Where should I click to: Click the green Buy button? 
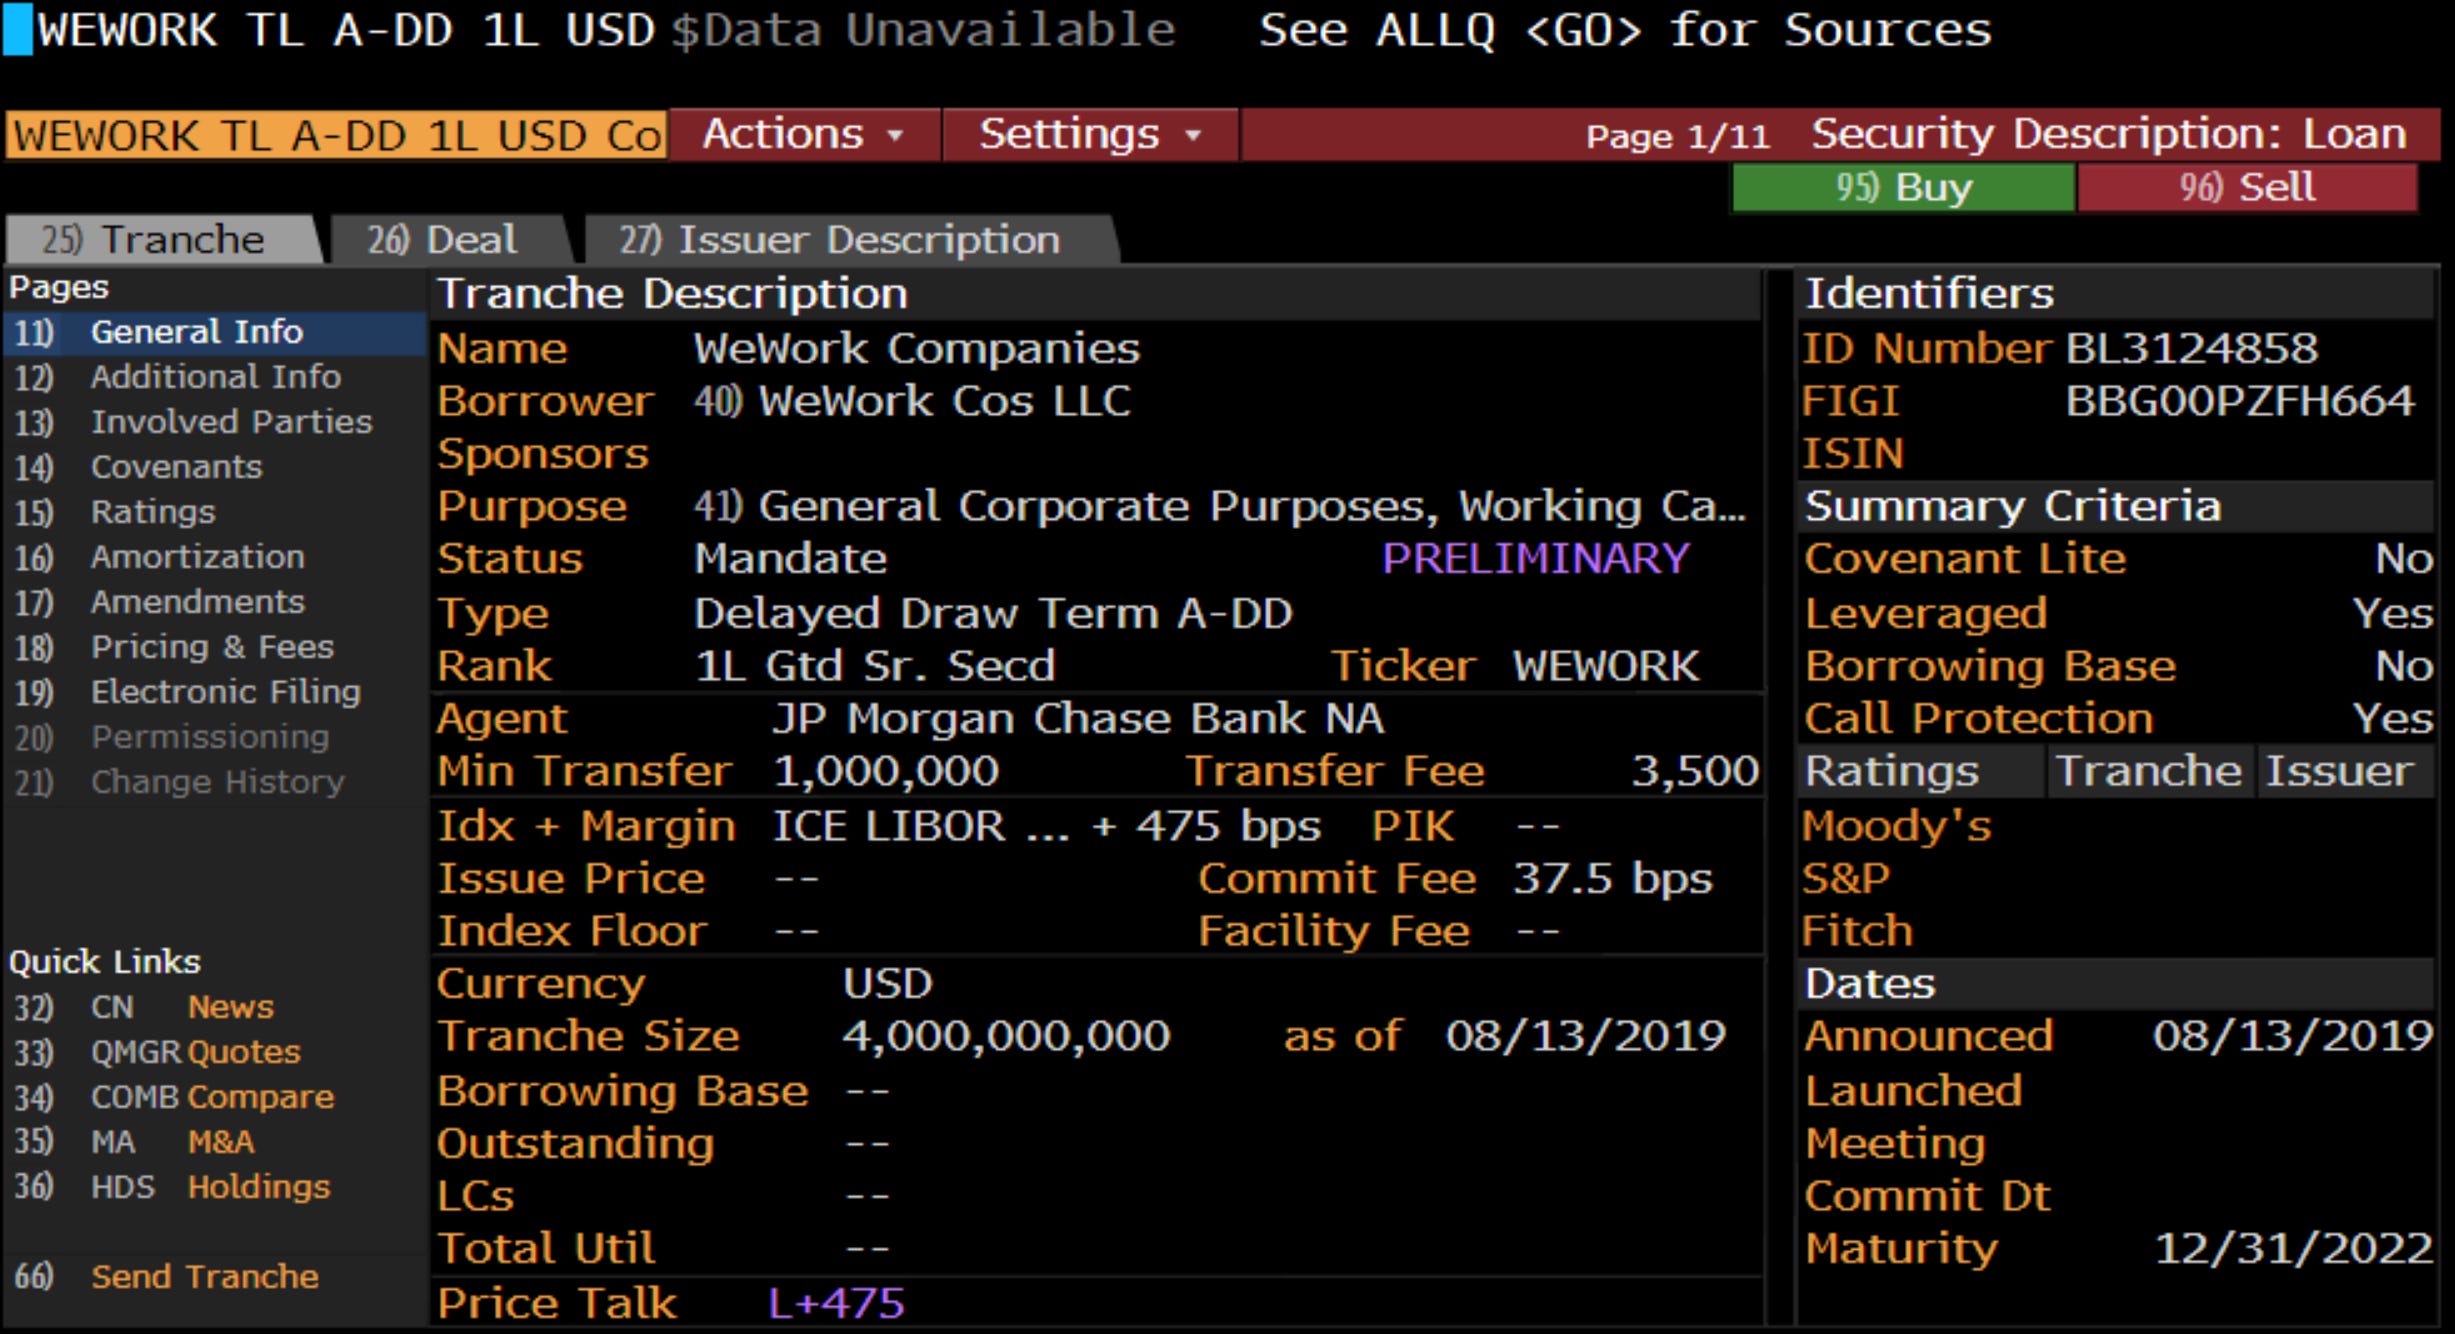click(x=1903, y=188)
